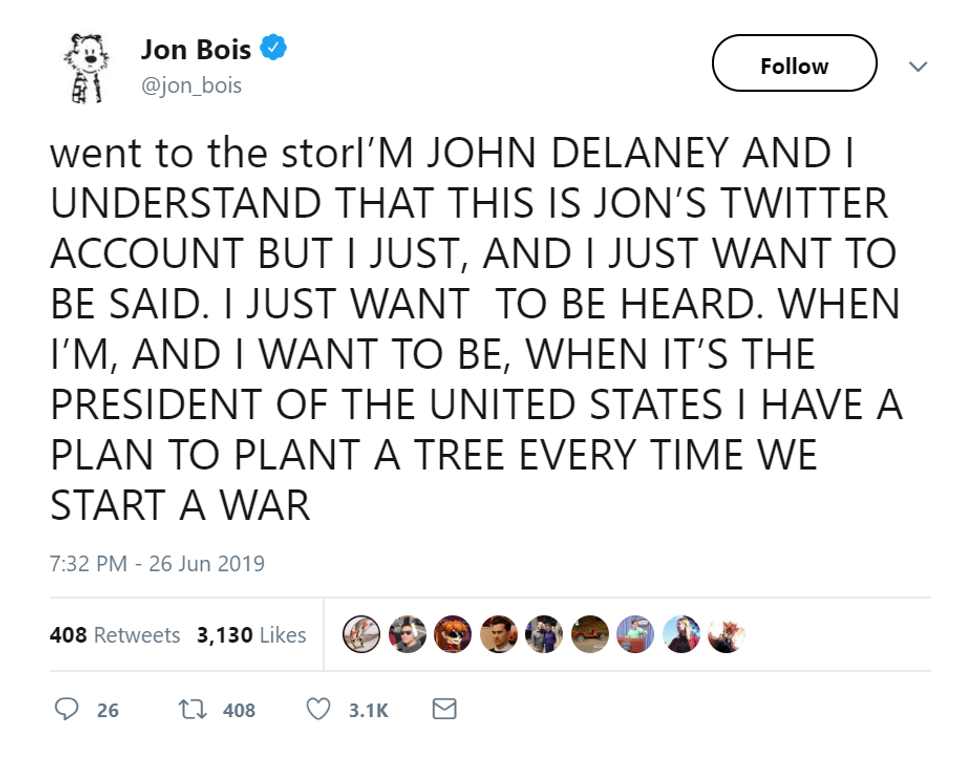980x757 pixels.
Task: Reply to Jon Bois's tweet
Action: 68,709
